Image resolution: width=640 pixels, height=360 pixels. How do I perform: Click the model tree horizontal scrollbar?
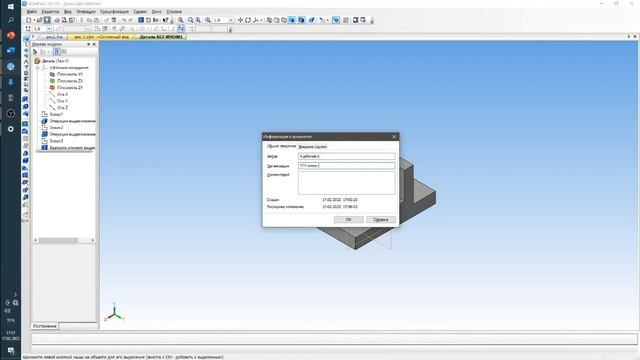point(58,240)
